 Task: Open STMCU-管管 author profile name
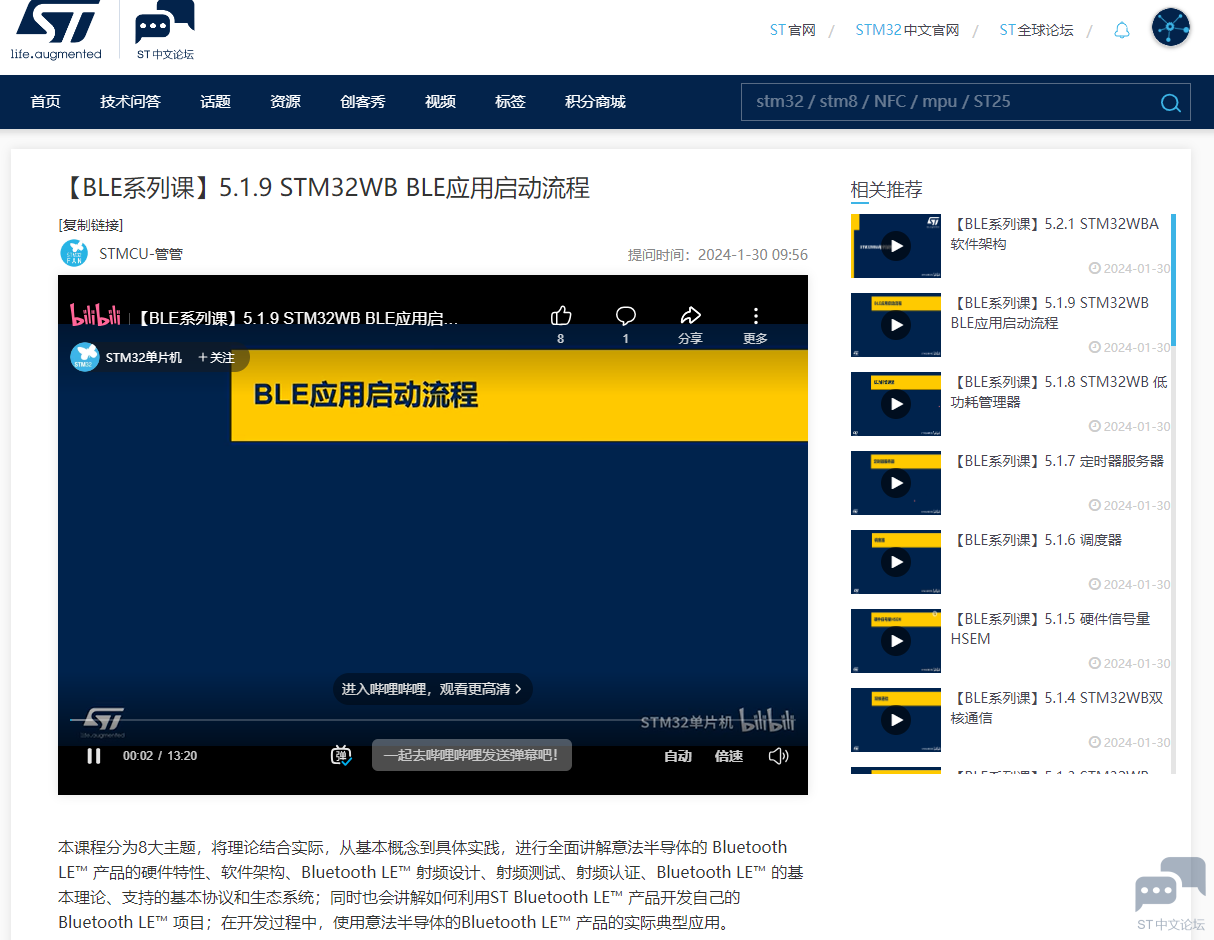coord(141,254)
